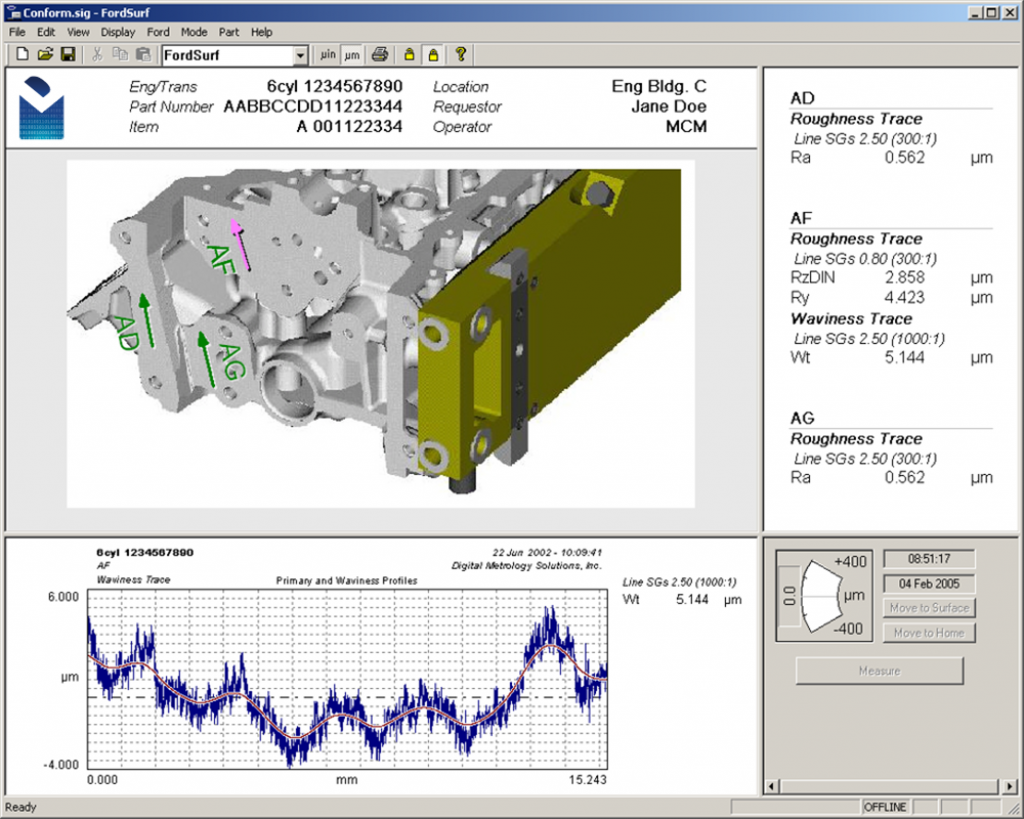Open the FordSurf template dropdown

302,55
